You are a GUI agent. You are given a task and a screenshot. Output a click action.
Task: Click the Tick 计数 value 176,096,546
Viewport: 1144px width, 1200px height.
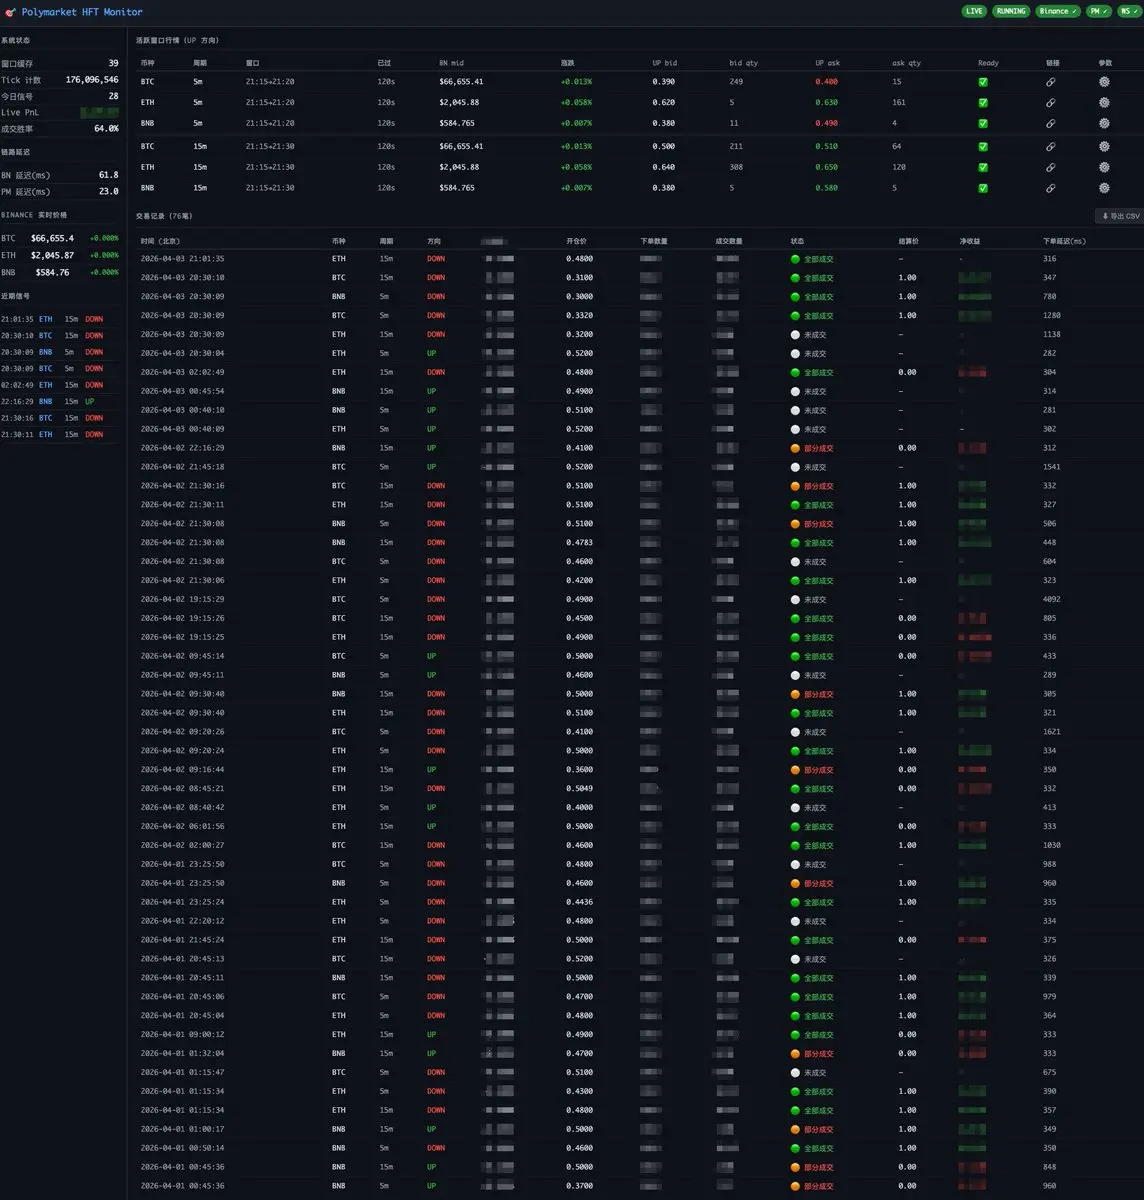[92, 79]
